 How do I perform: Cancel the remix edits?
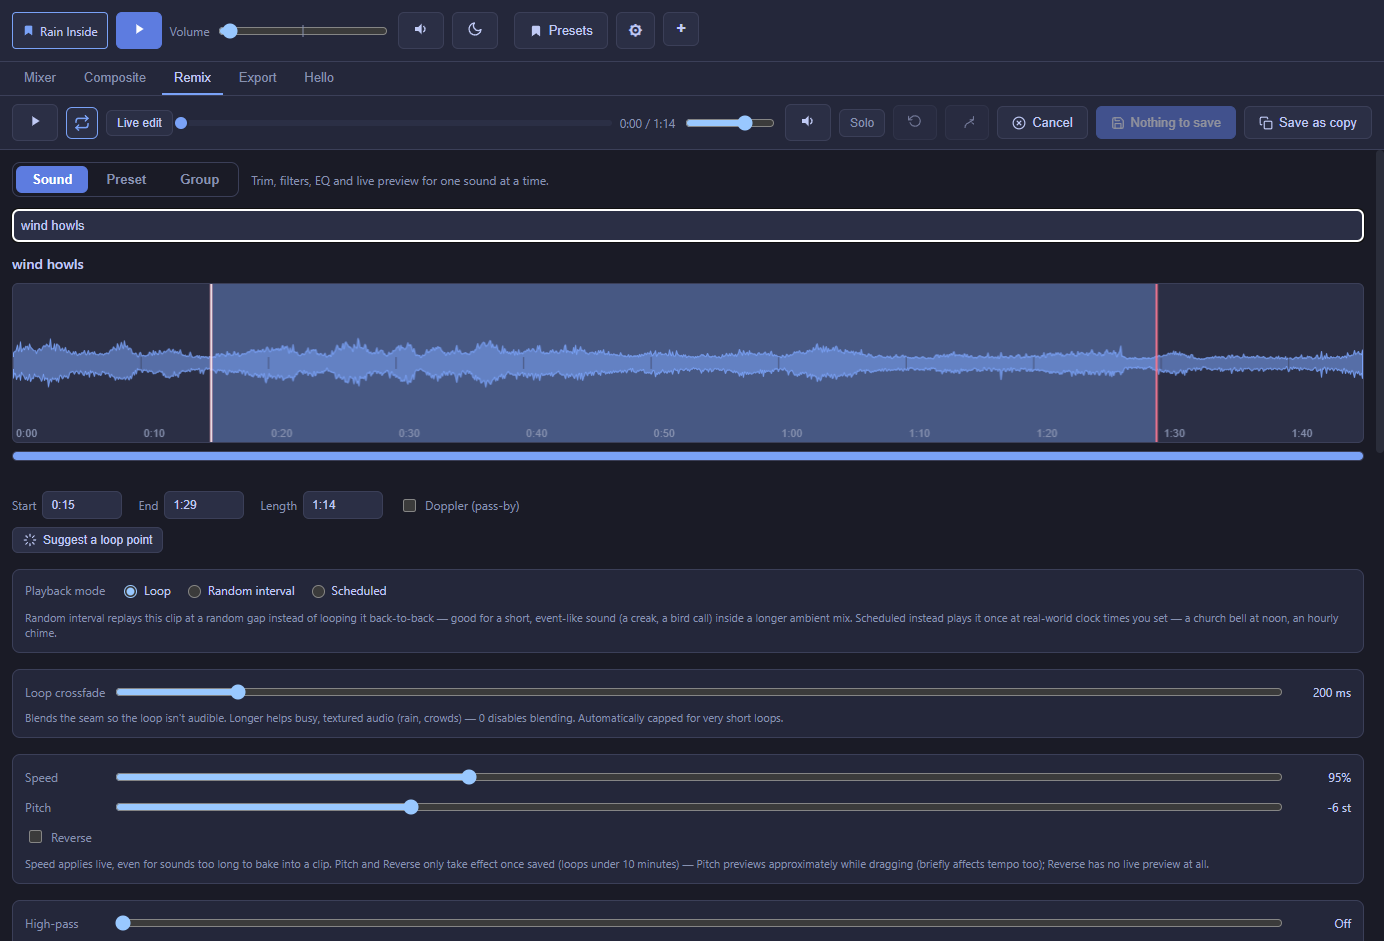point(1042,122)
